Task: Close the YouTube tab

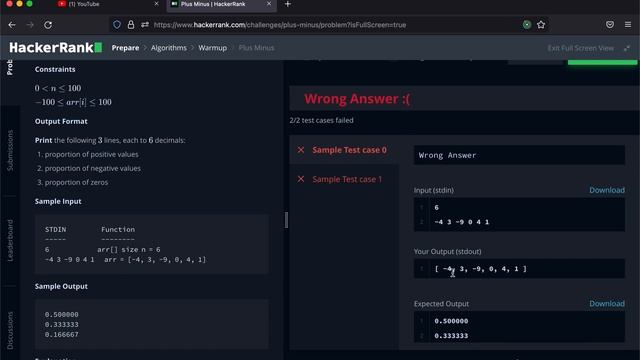Action: point(156,4)
